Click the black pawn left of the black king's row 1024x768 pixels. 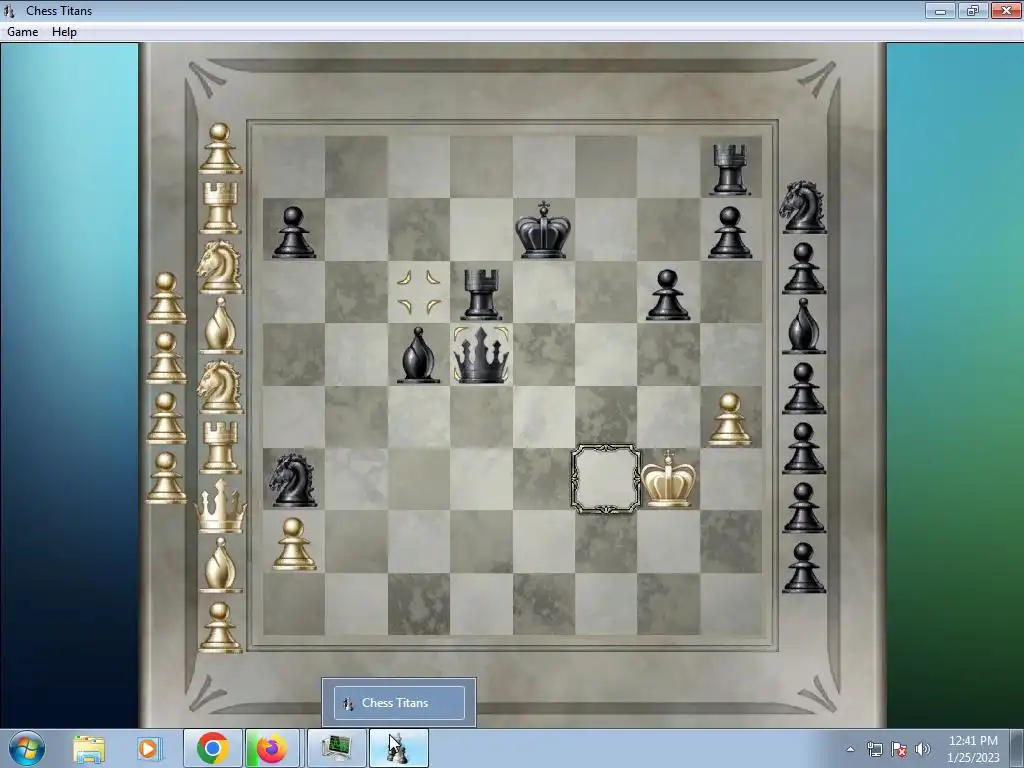(x=293, y=232)
